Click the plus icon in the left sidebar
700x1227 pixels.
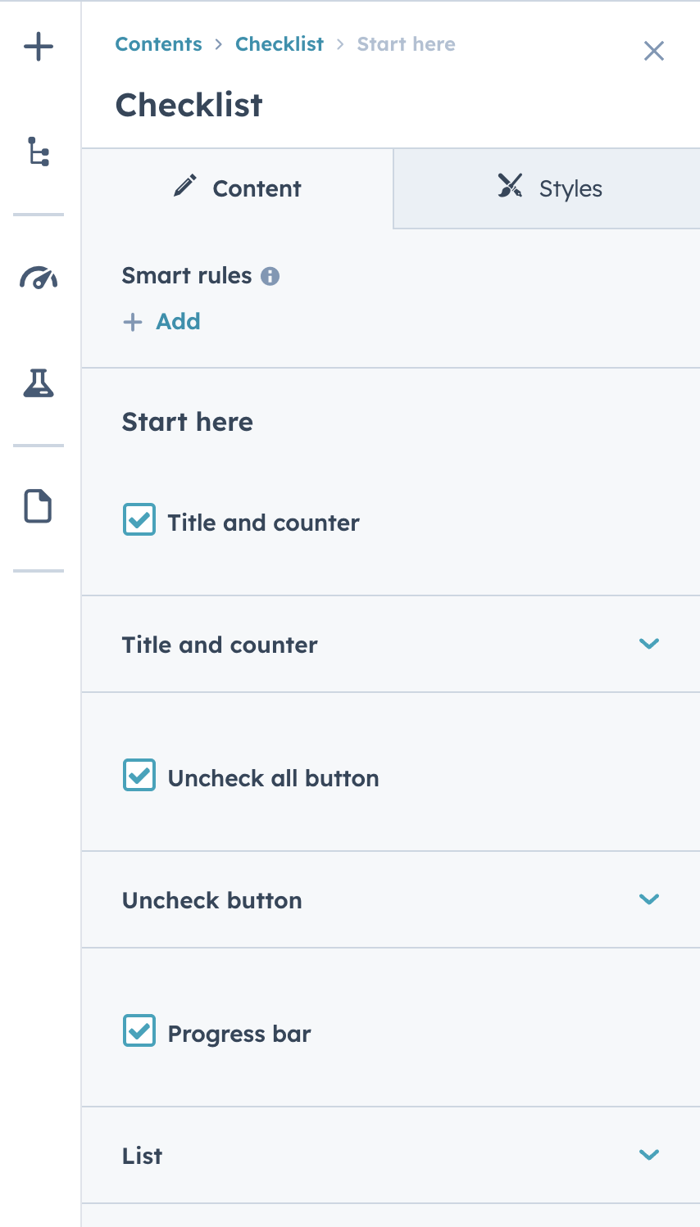[38, 46]
